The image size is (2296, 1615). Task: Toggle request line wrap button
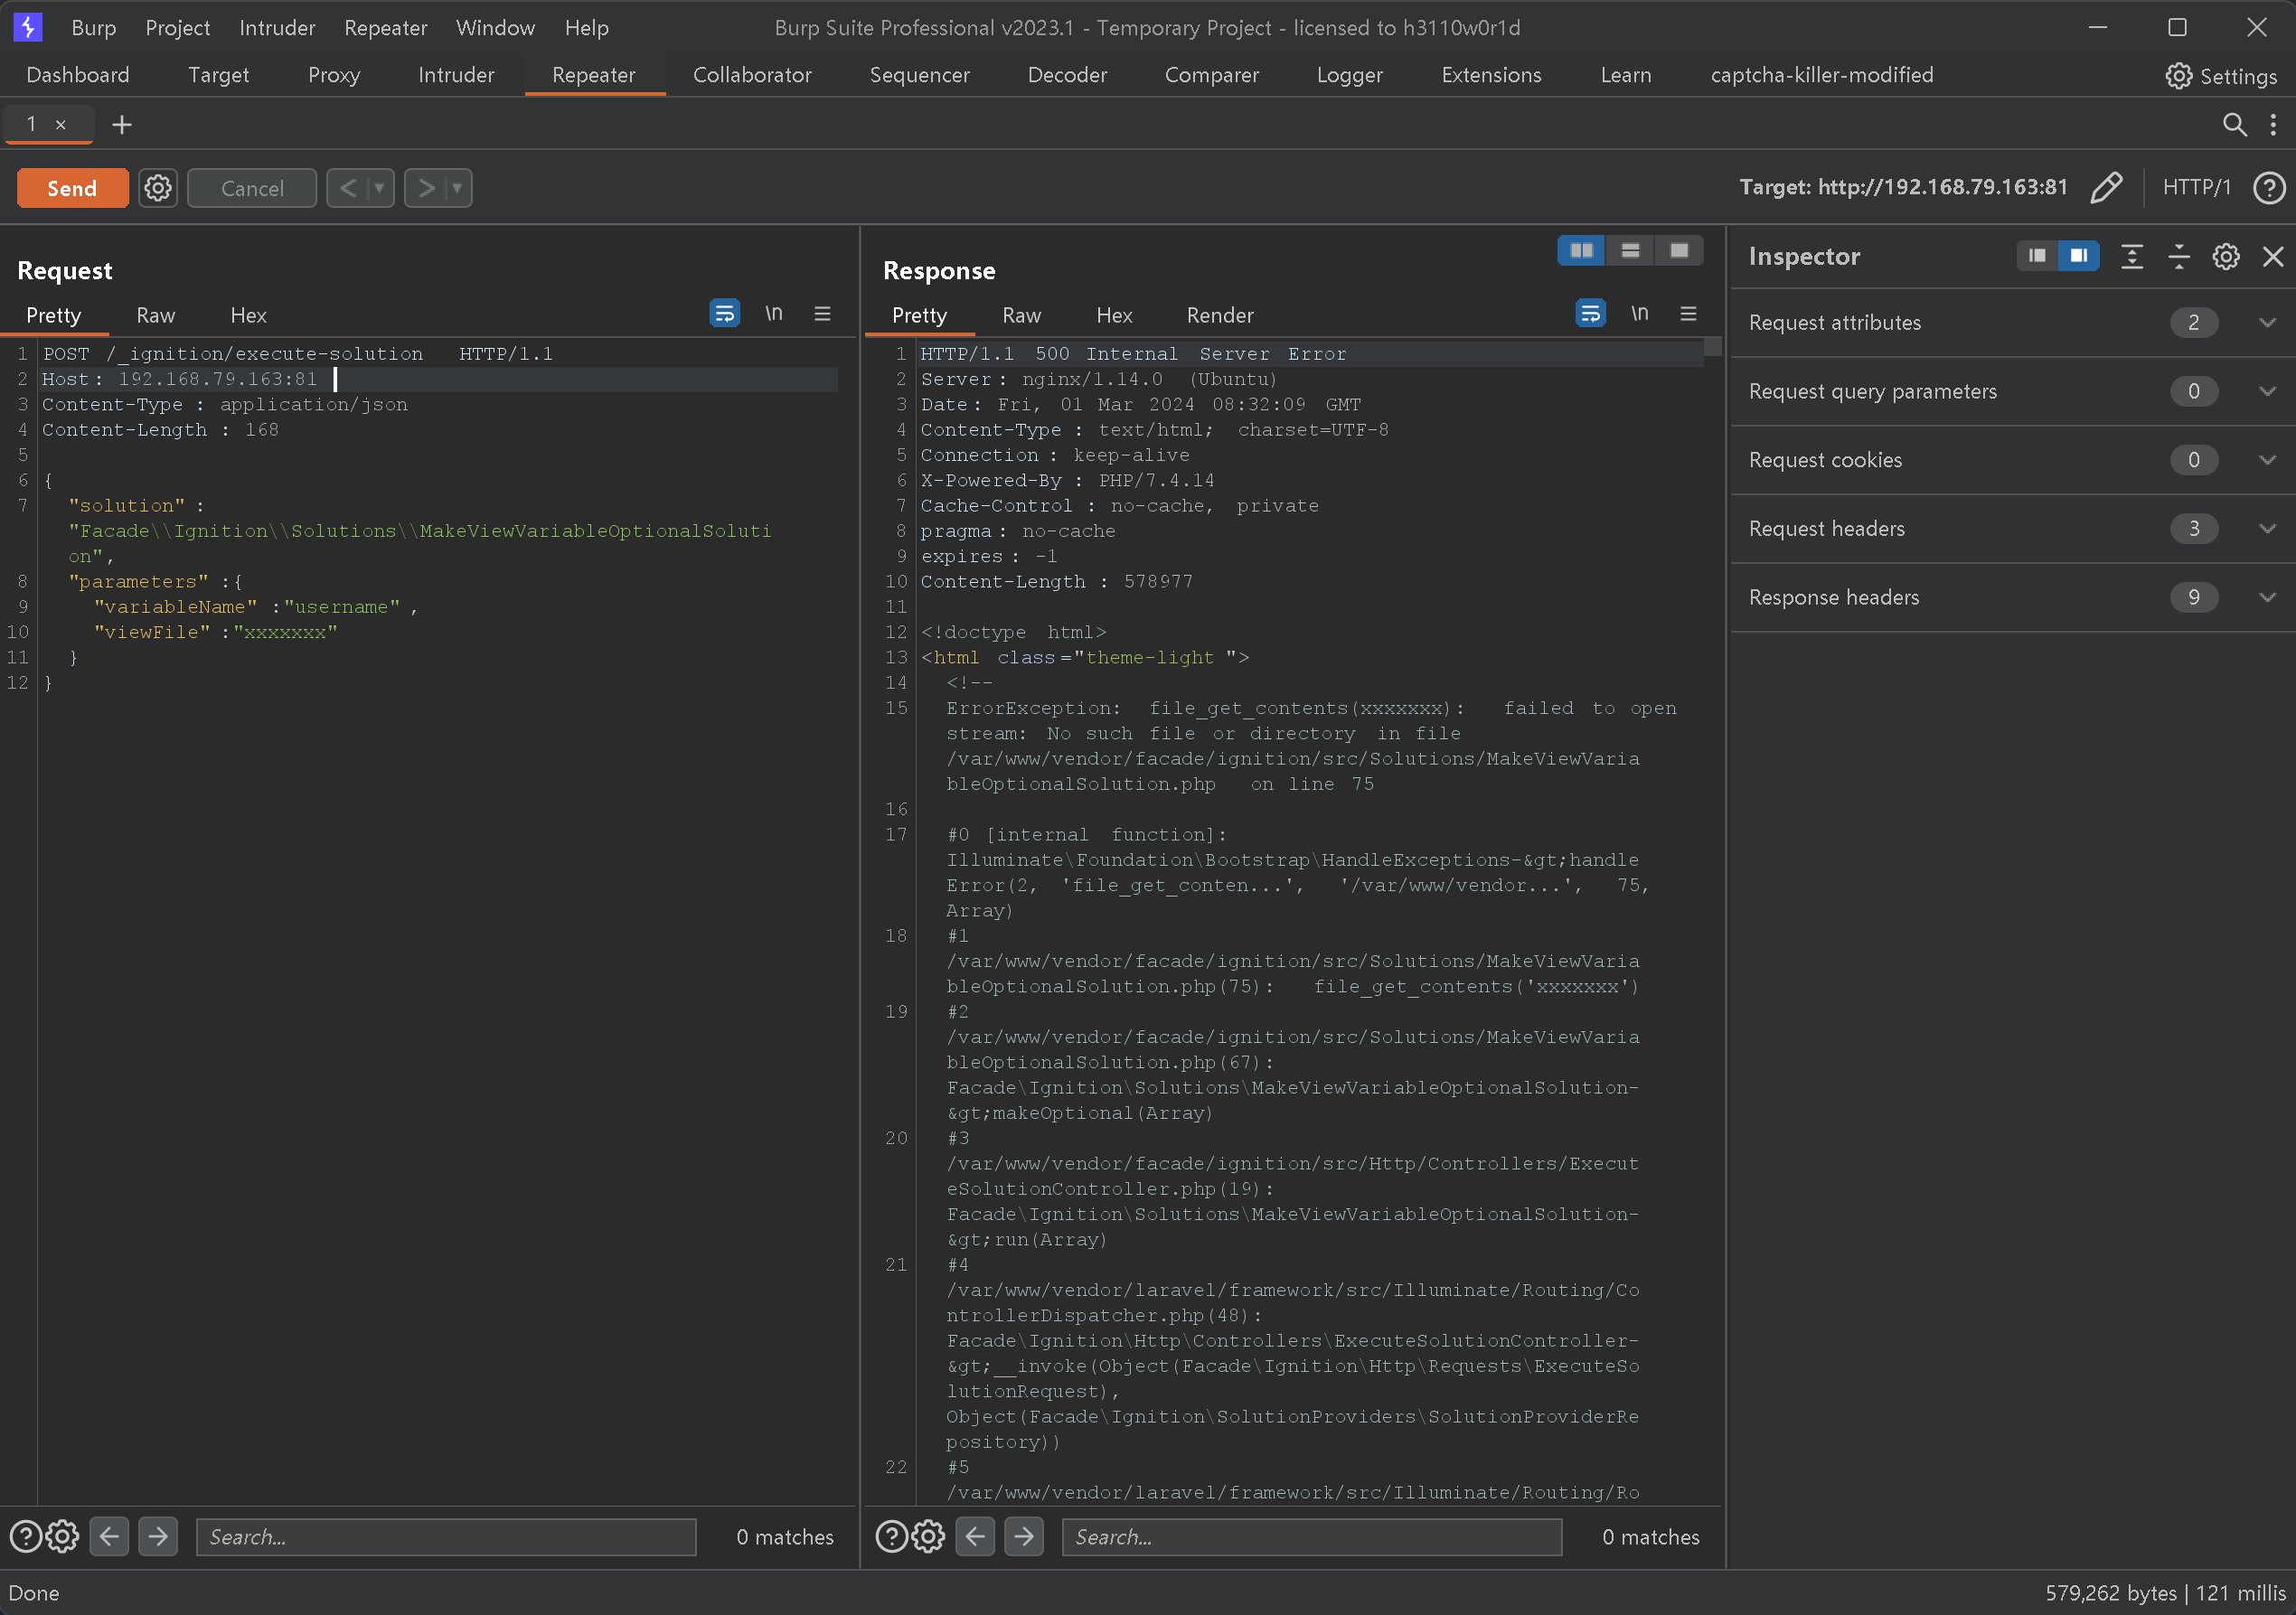(724, 314)
